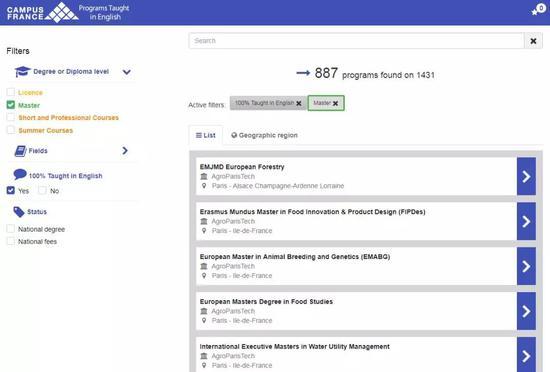Open European Master Animal Breeding arrow
The image size is (550, 372).
pos(526,266)
